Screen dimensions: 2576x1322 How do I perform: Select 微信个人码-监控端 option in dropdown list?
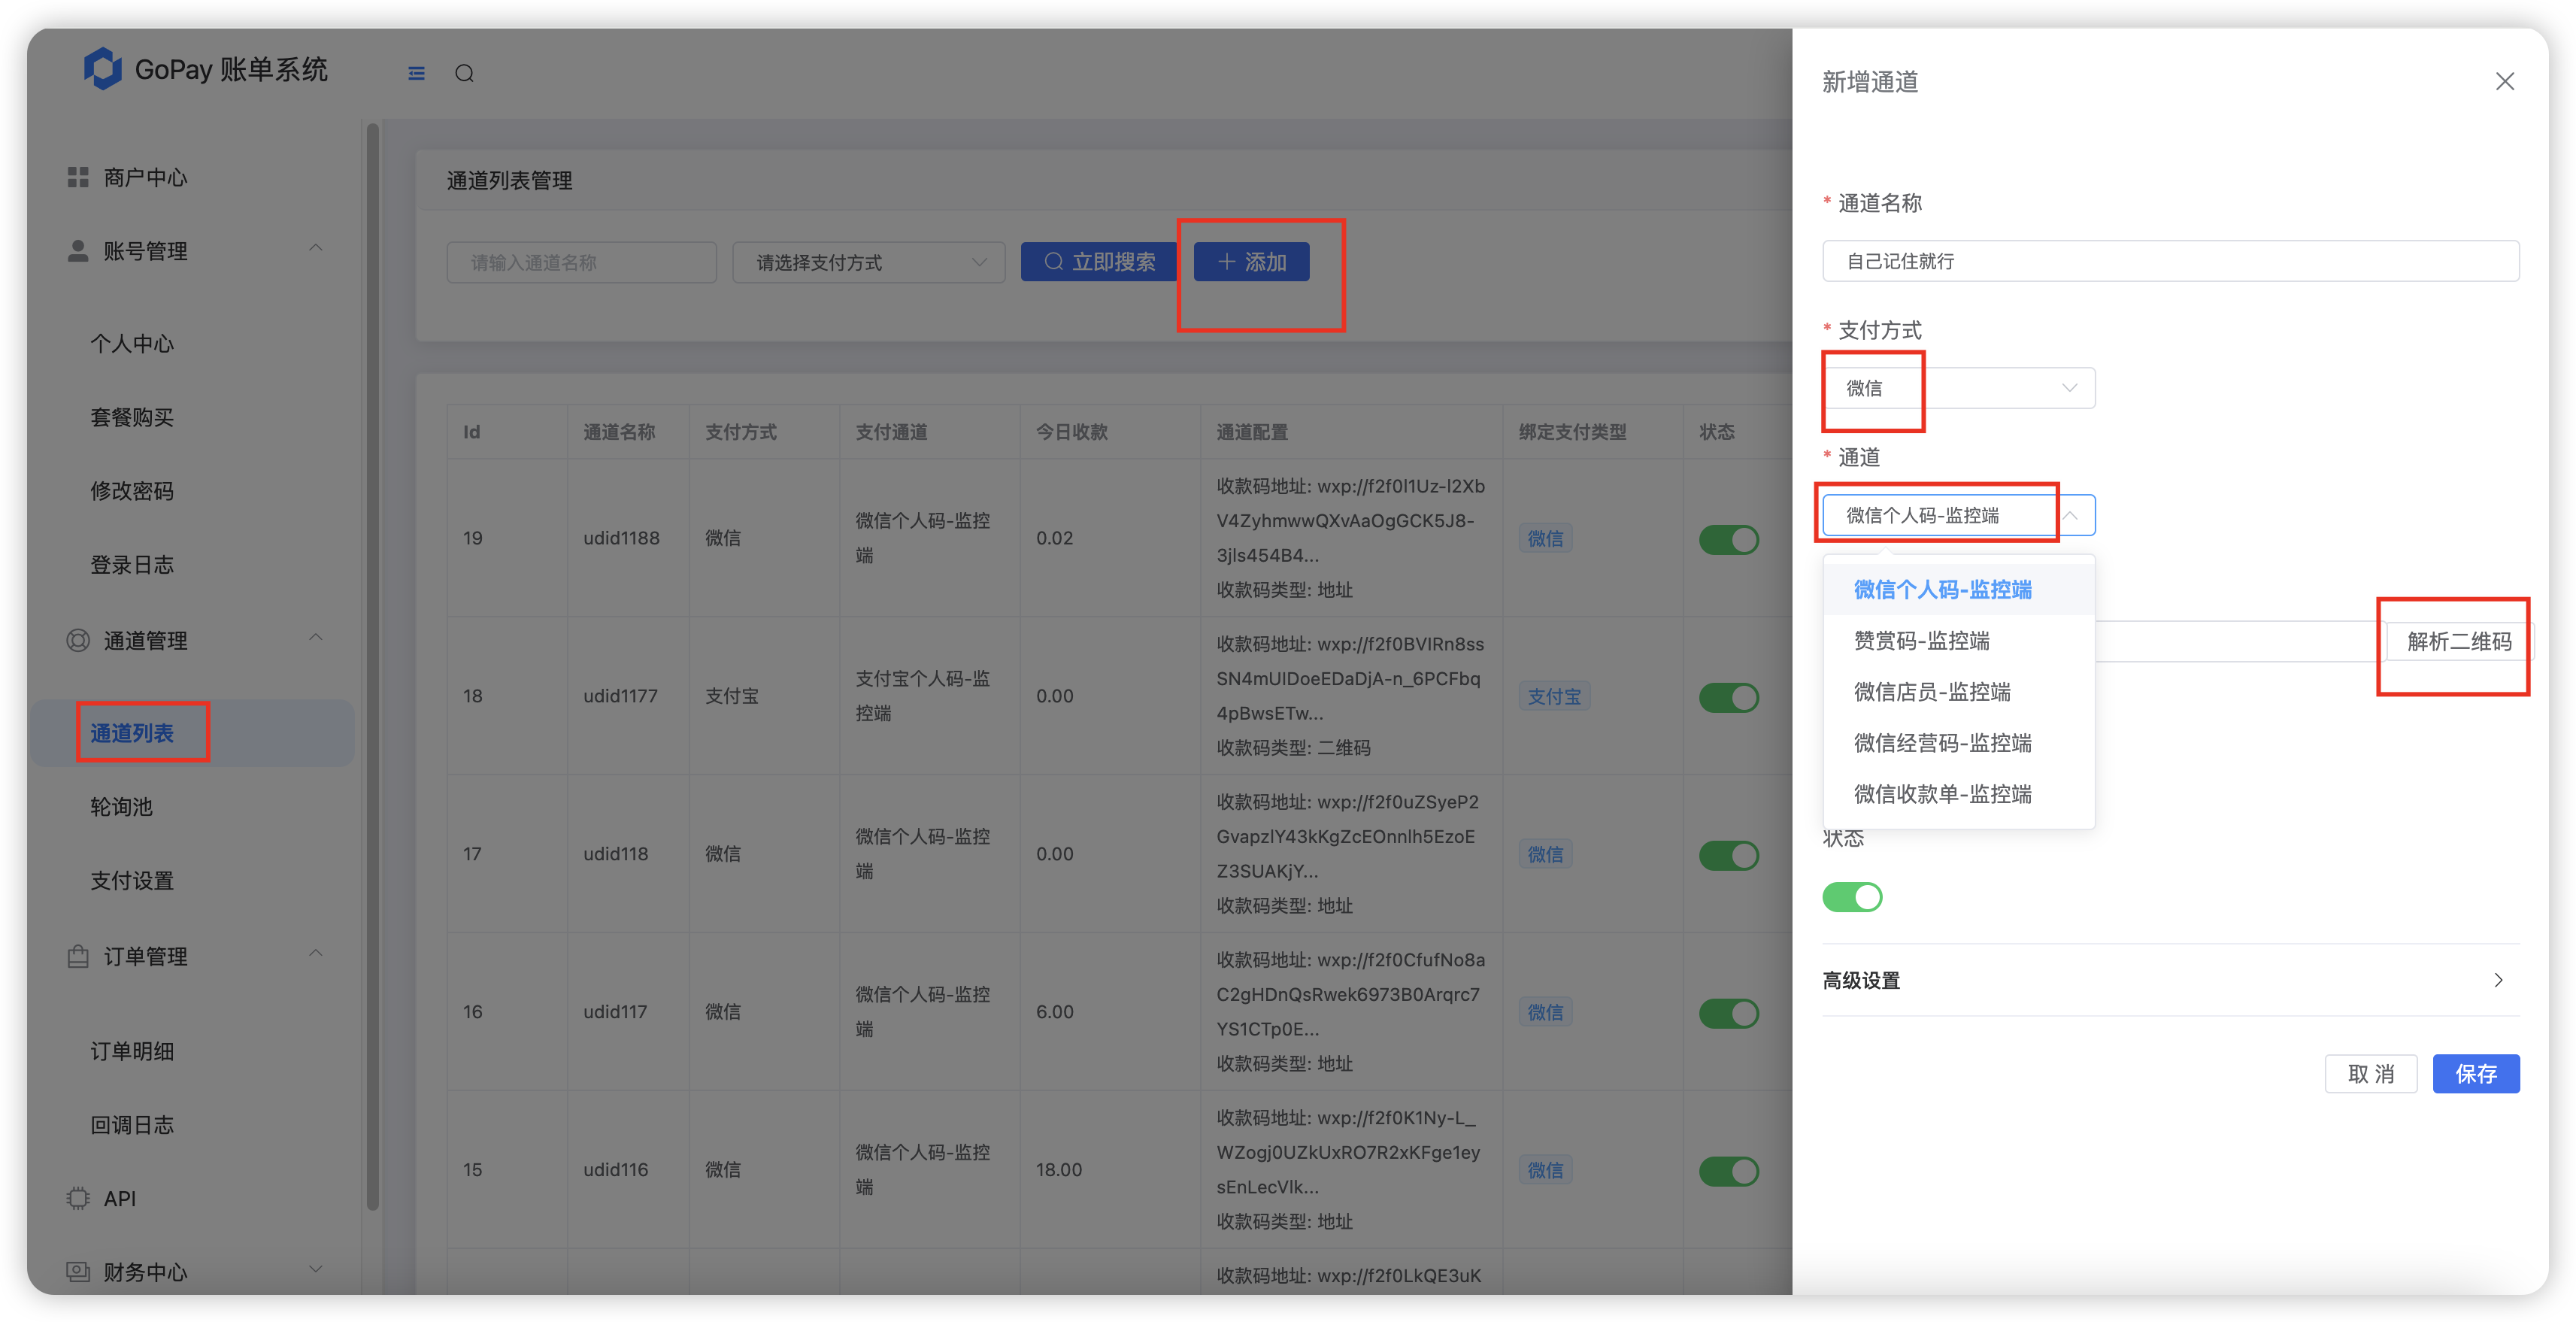[1958, 589]
